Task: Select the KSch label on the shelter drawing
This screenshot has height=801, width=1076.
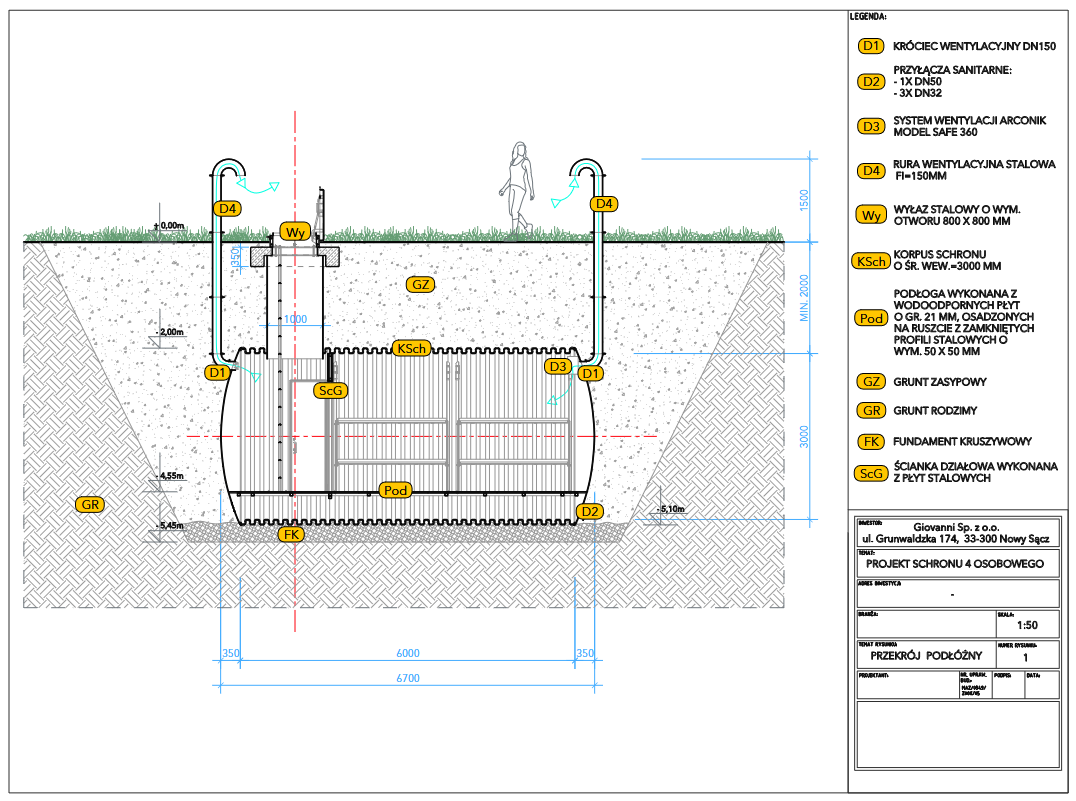Action: [412, 348]
